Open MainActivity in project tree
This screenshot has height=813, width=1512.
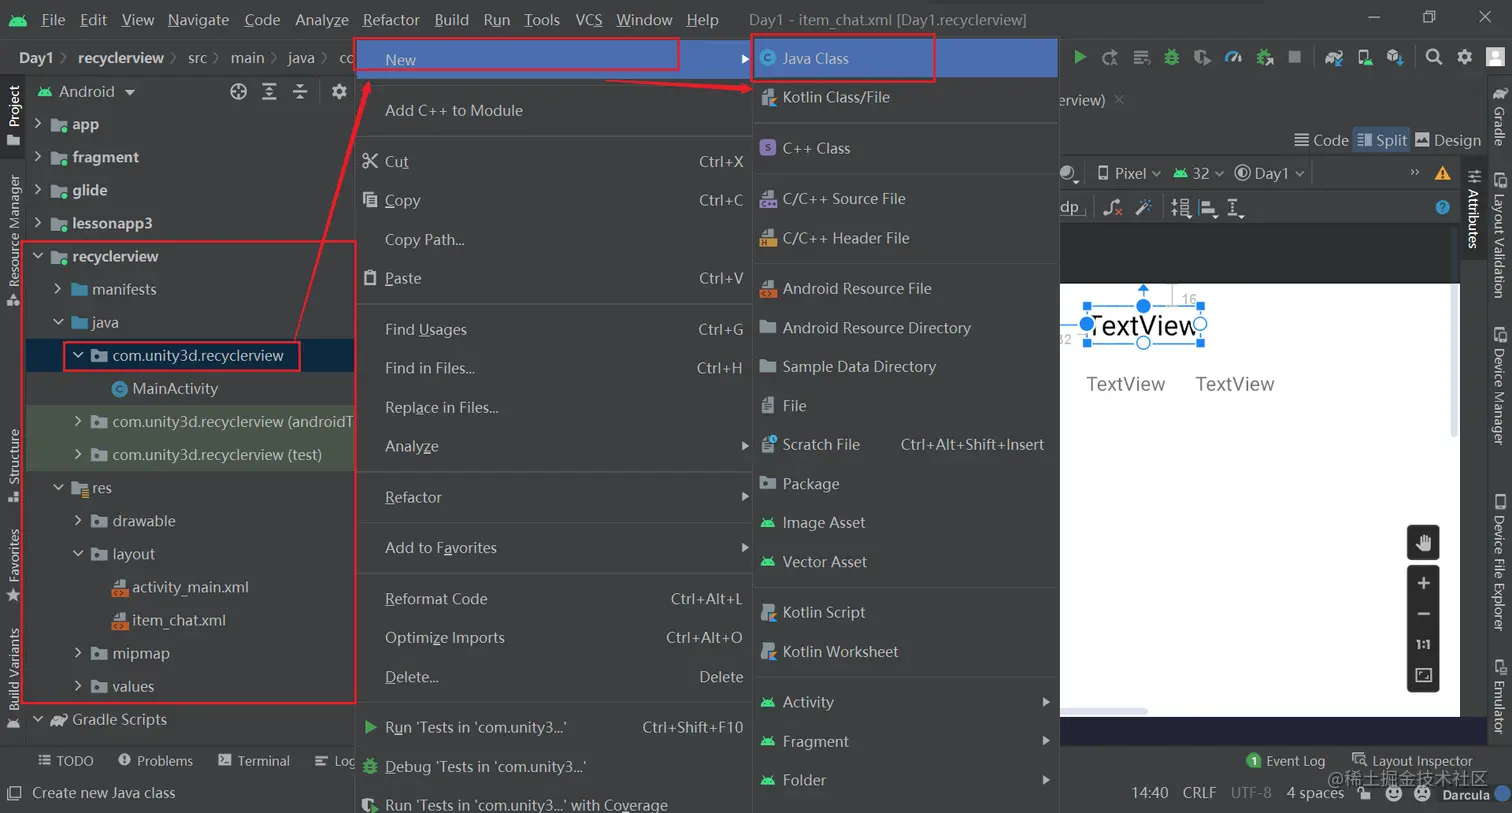[175, 388]
